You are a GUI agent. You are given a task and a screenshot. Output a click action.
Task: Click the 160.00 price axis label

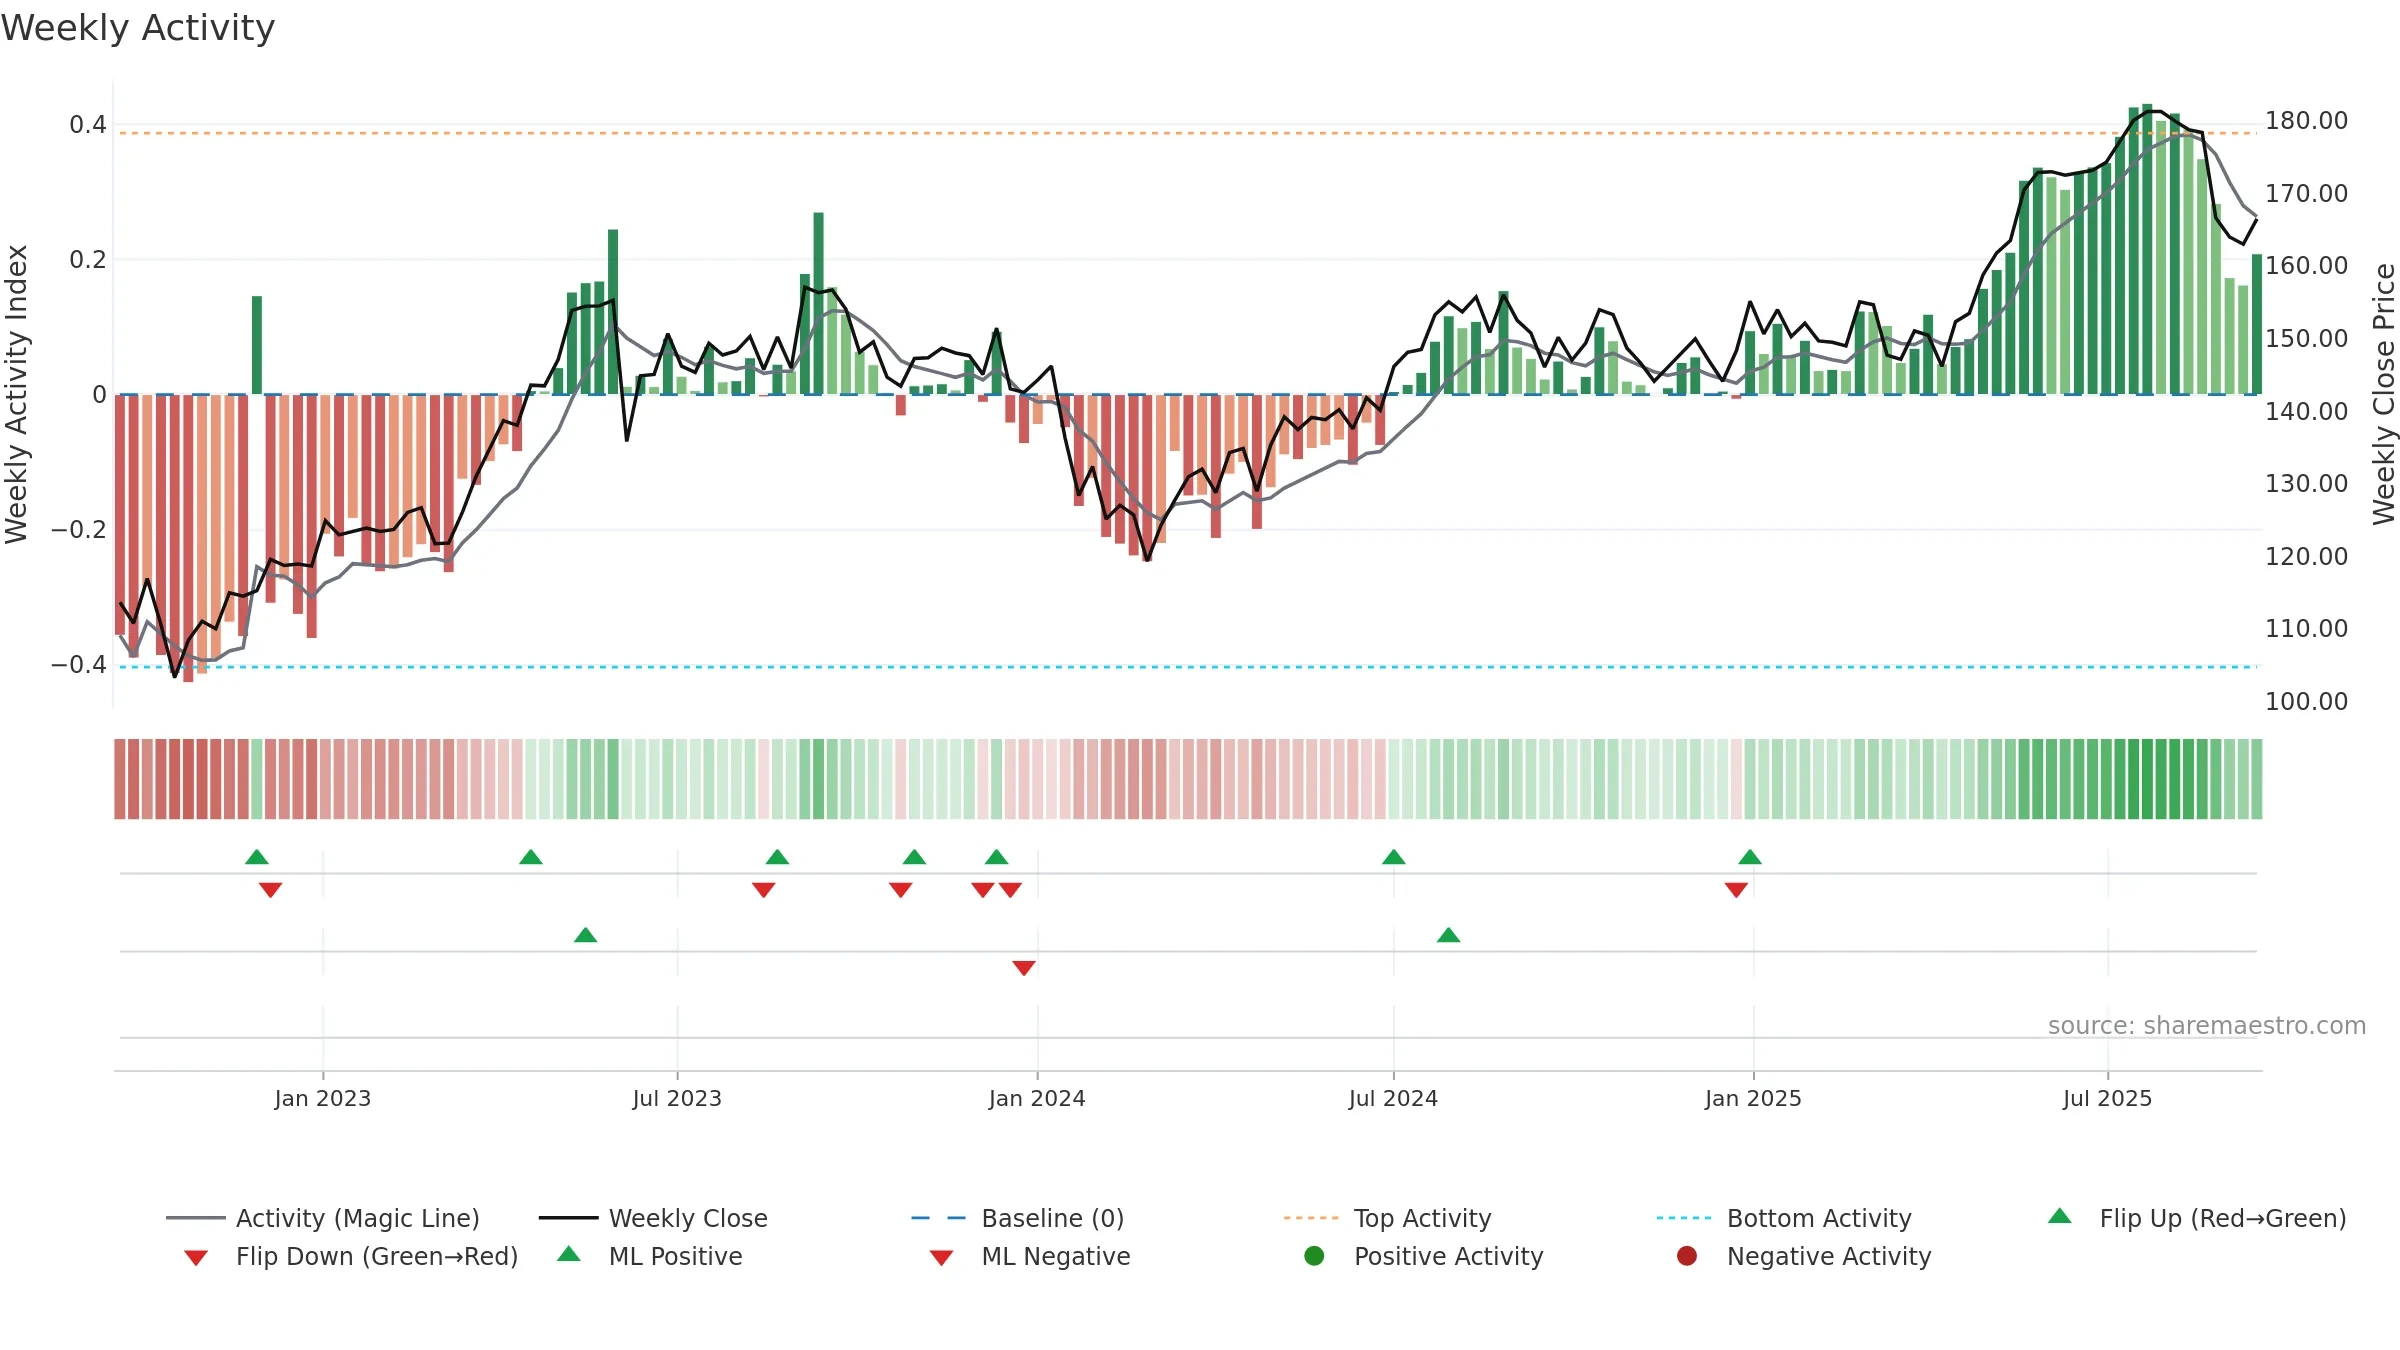[x=2306, y=266]
